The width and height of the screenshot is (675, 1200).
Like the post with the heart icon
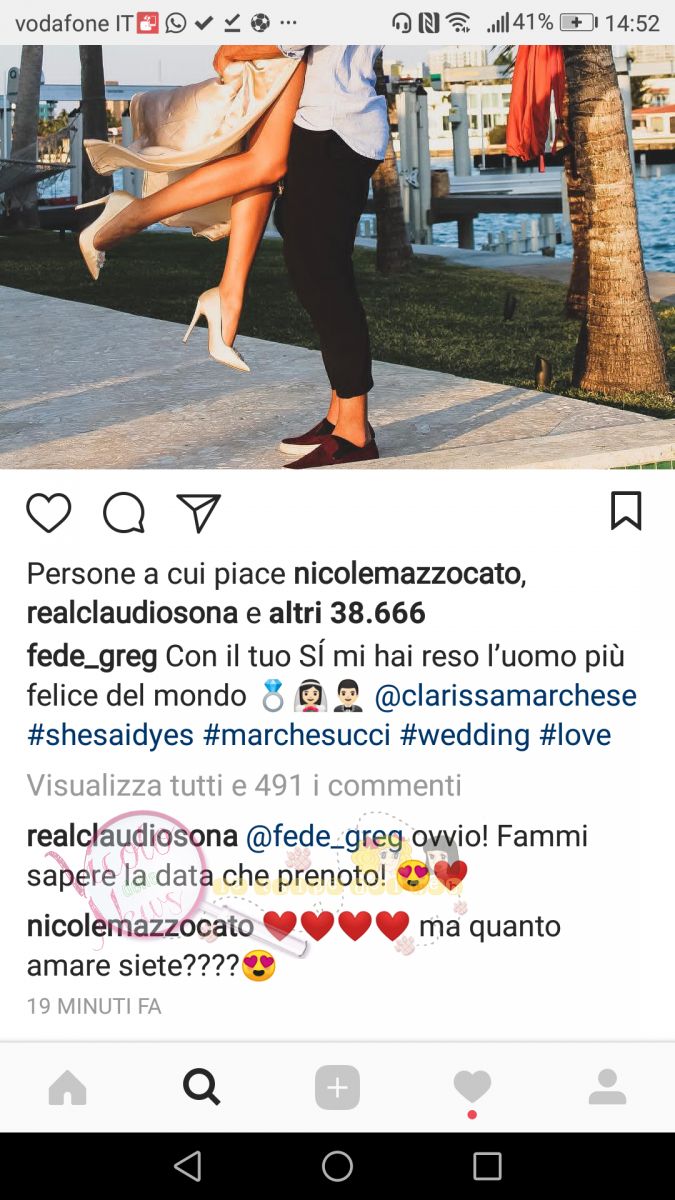48,513
